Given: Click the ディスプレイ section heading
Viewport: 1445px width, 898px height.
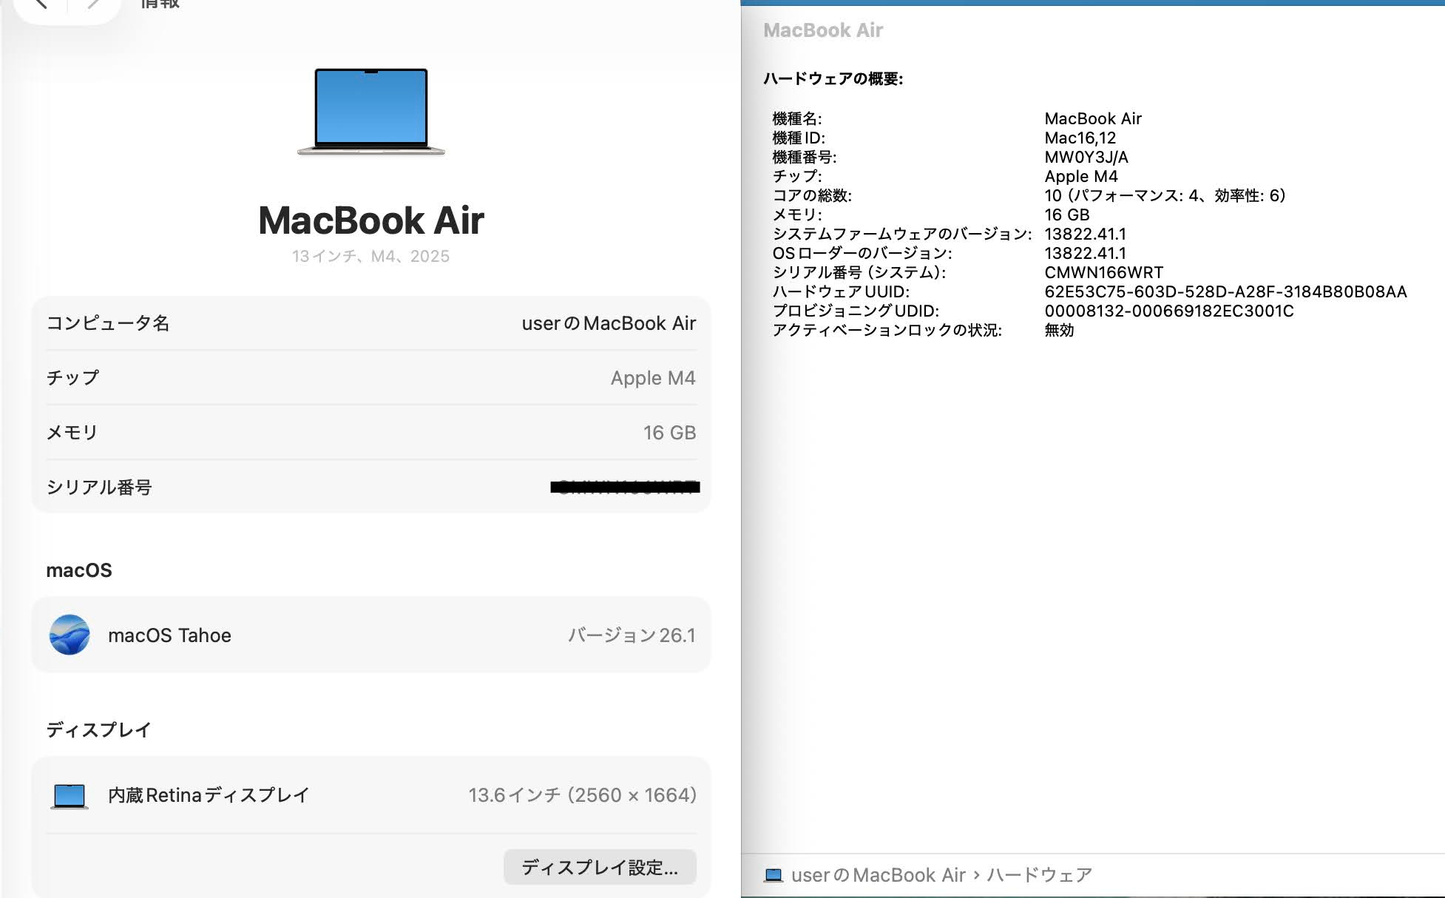Looking at the screenshot, I should 99,730.
